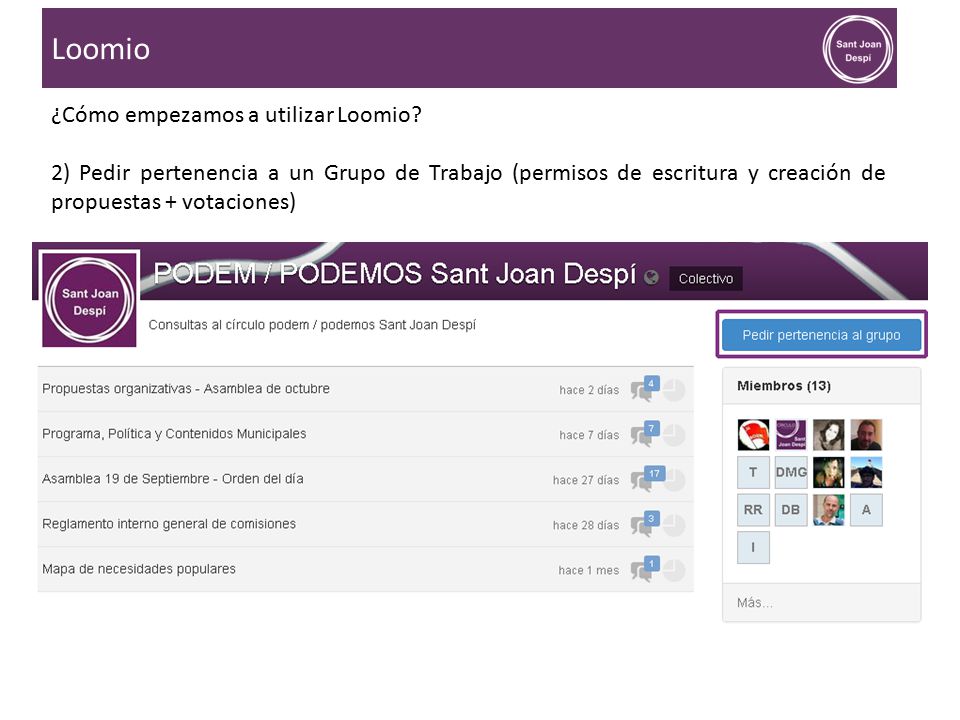Open the purple Sant Joan Despí member avatar

[x=790, y=435]
